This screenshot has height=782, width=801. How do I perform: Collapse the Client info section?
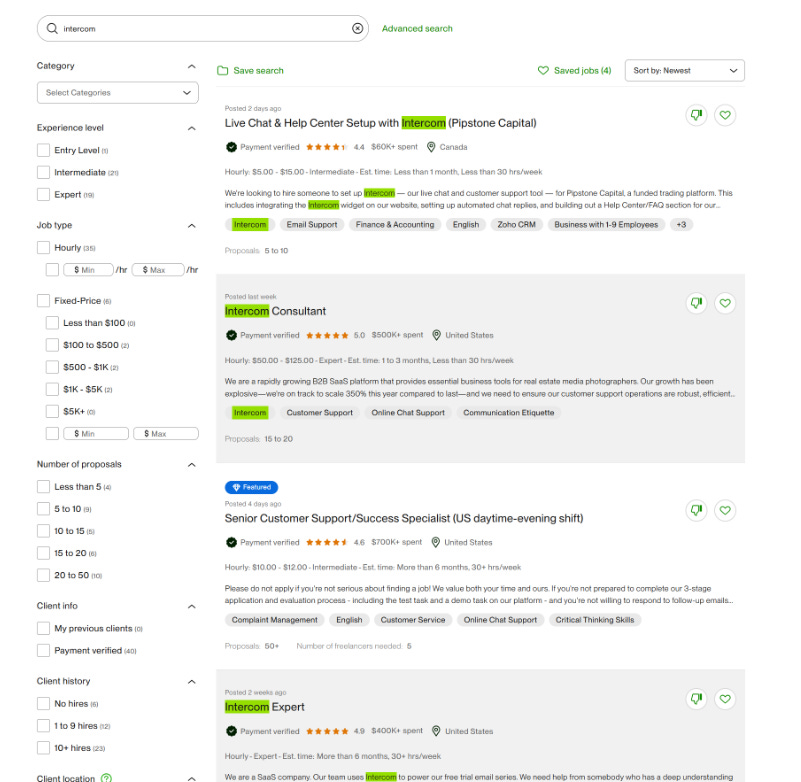pos(192,606)
